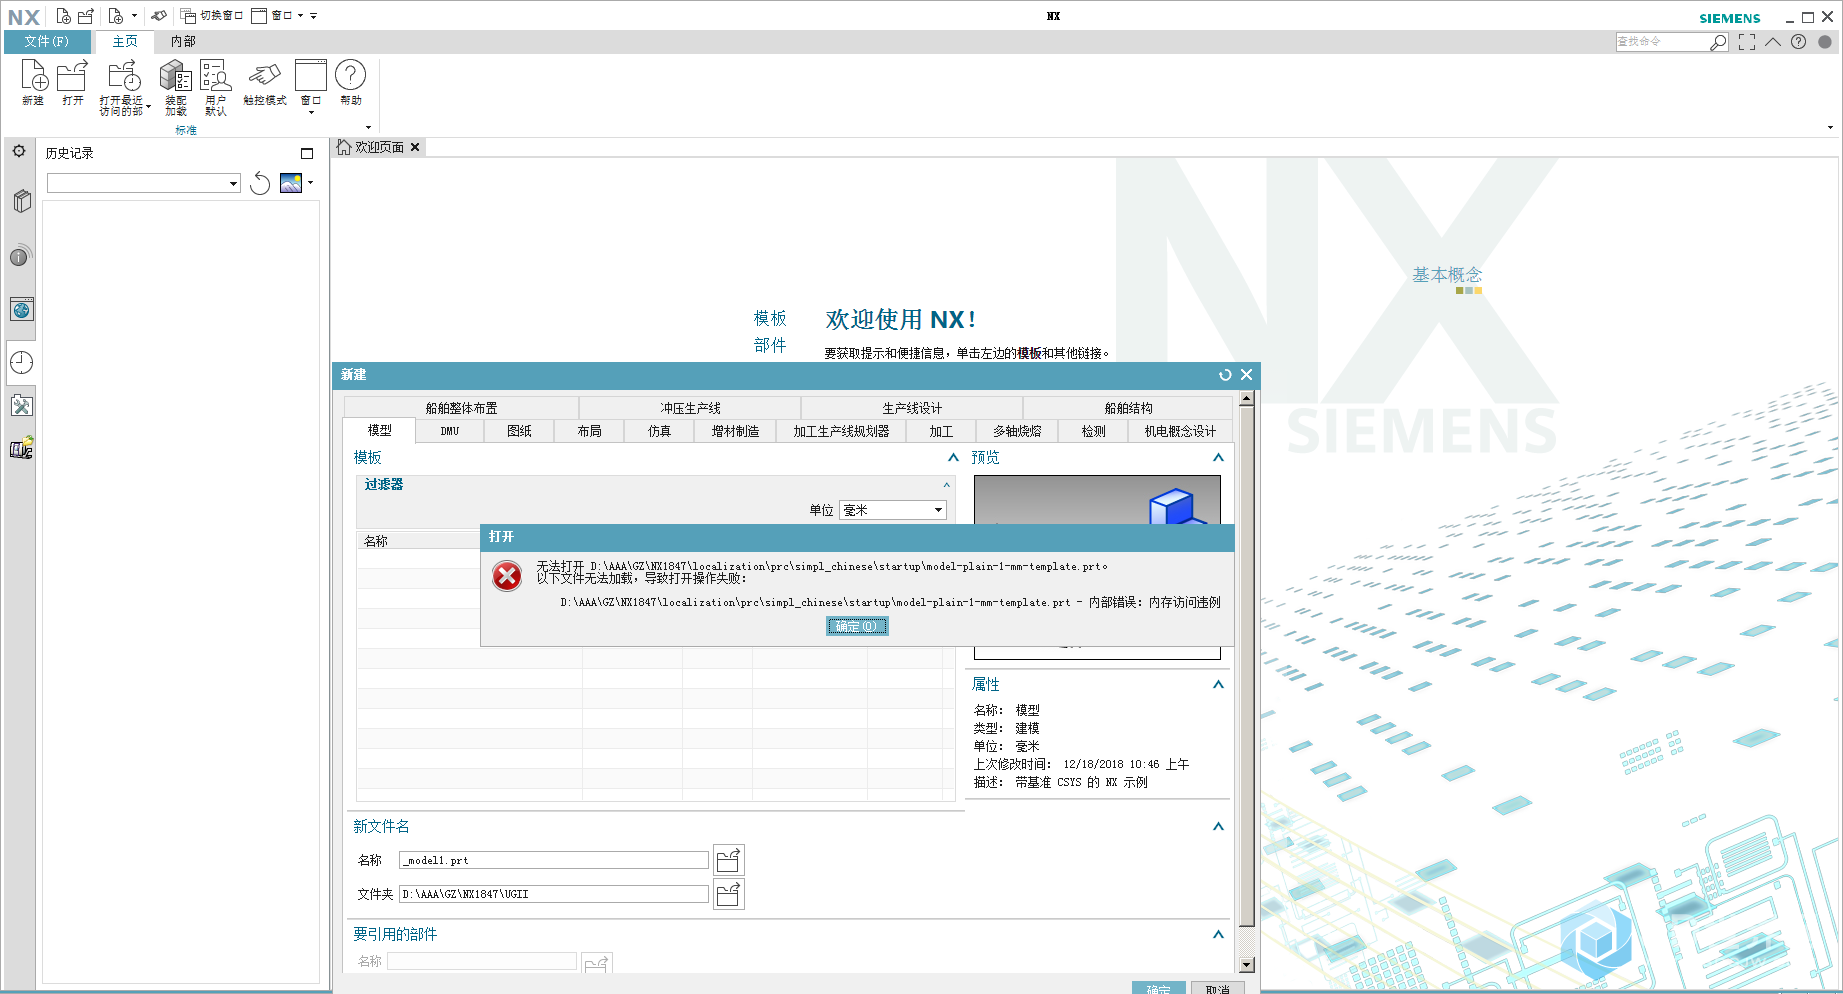Select the 增材制造 template tab
The image size is (1843, 994).
point(735,431)
